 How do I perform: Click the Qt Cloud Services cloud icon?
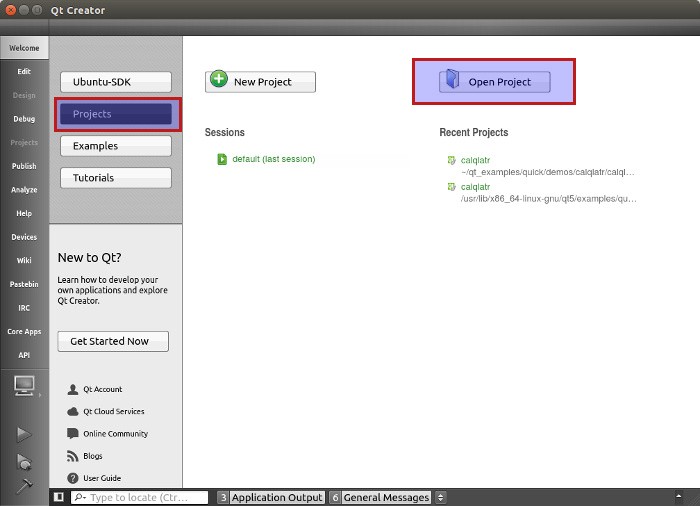tap(72, 411)
